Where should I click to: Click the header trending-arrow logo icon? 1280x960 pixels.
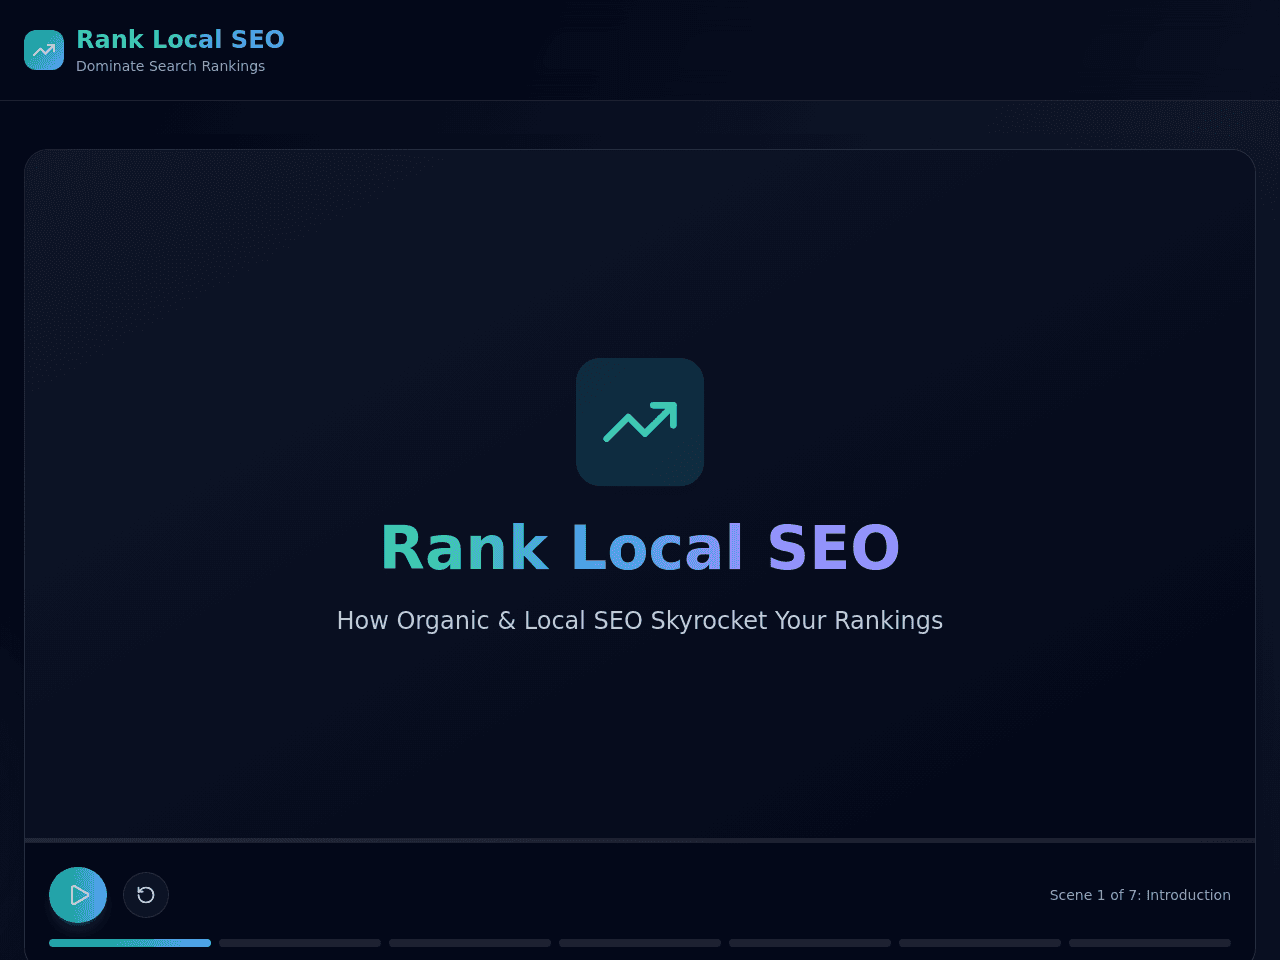pyautogui.click(x=44, y=50)
